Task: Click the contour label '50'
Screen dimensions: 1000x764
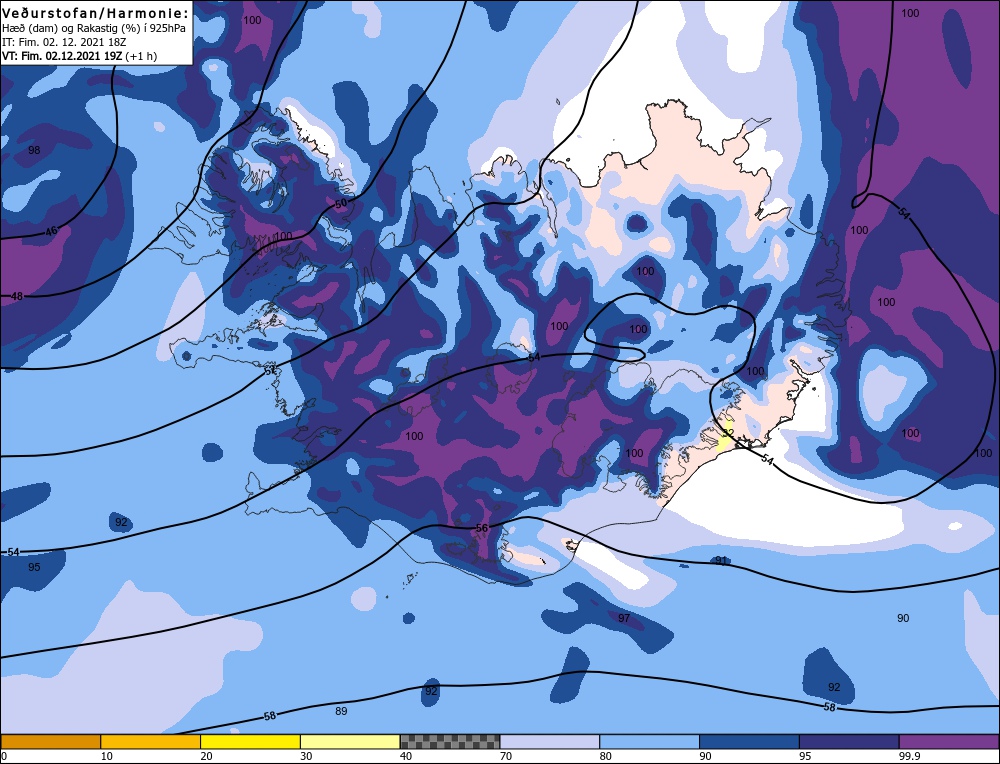Action: (x=341, y=203)
